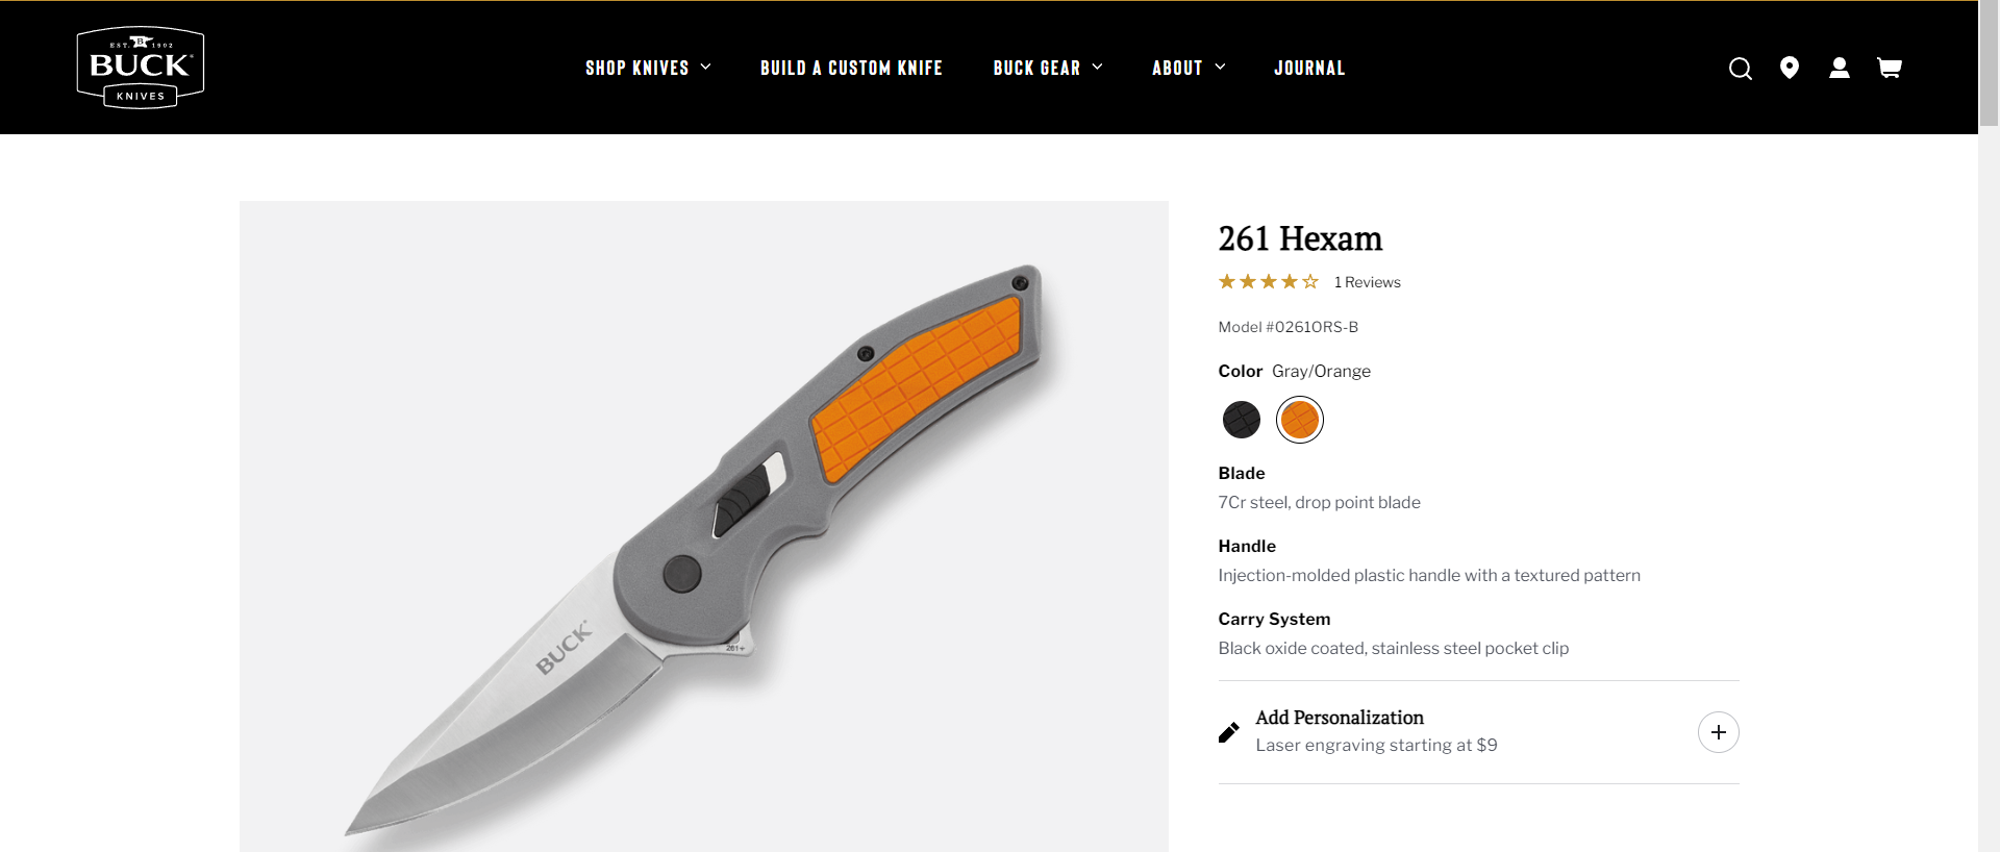This screenshot has height=852, width=2000.
Task: Open the 1 Reviews link
Action: [x=1367, y=282]
